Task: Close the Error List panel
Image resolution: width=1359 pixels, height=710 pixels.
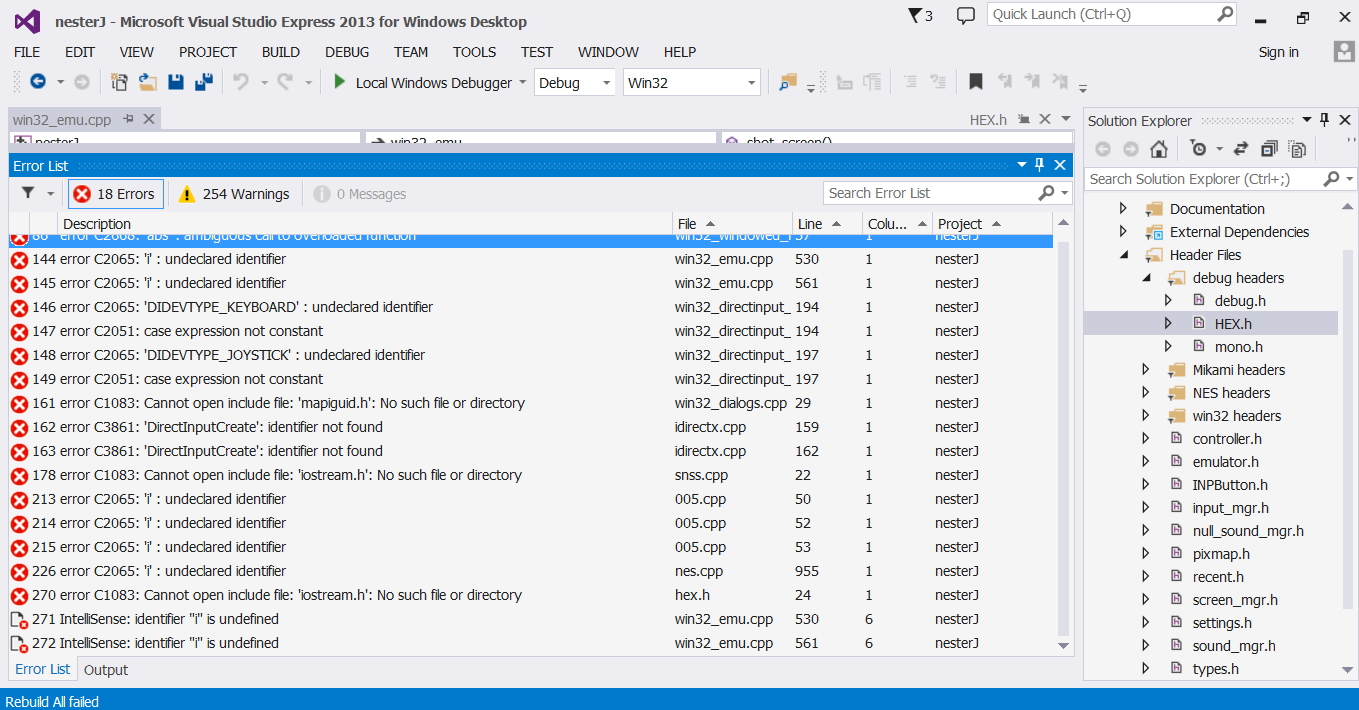Action: pos(1060,165)
